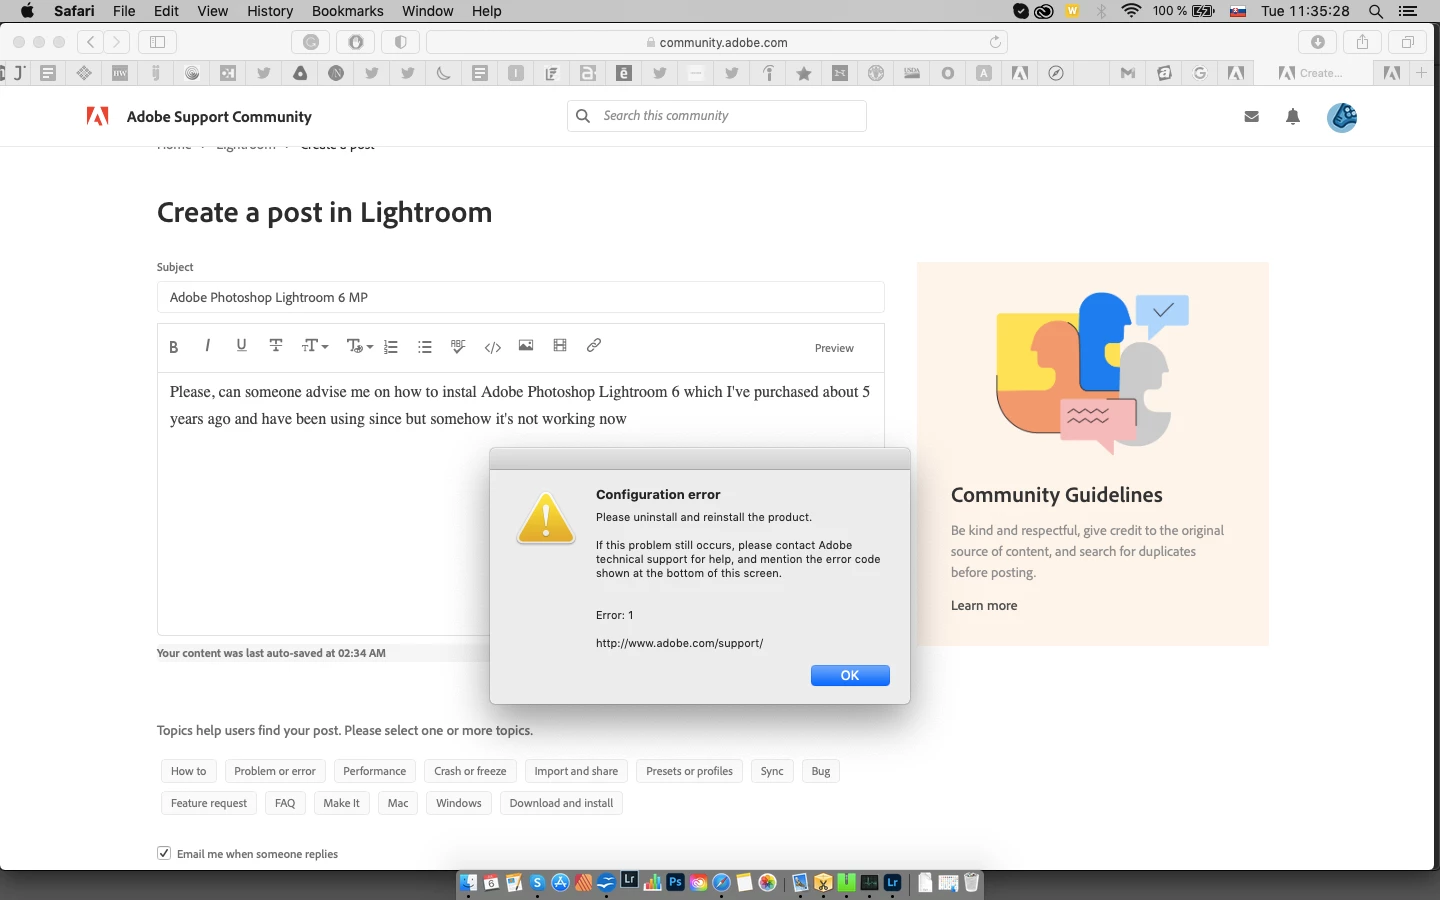Click the search magnifier in community search
1440x900 pixels.
click(584, 116)
